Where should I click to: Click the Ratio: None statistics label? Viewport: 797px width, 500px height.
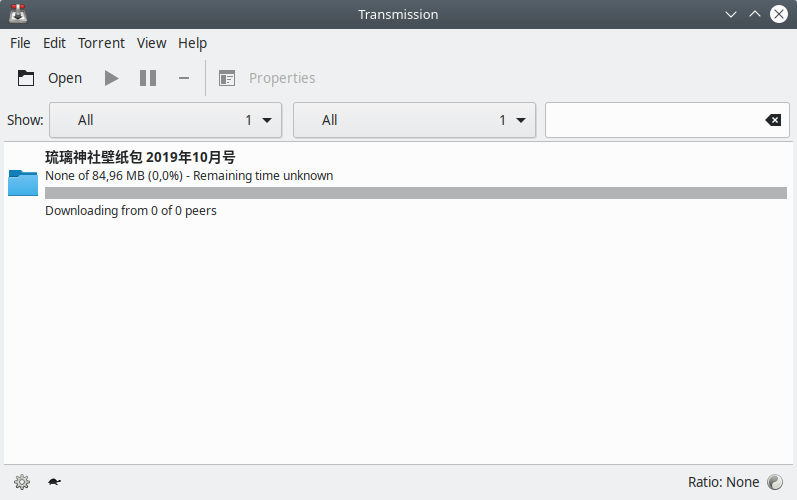pyautogui.click(x=723, y=482)
